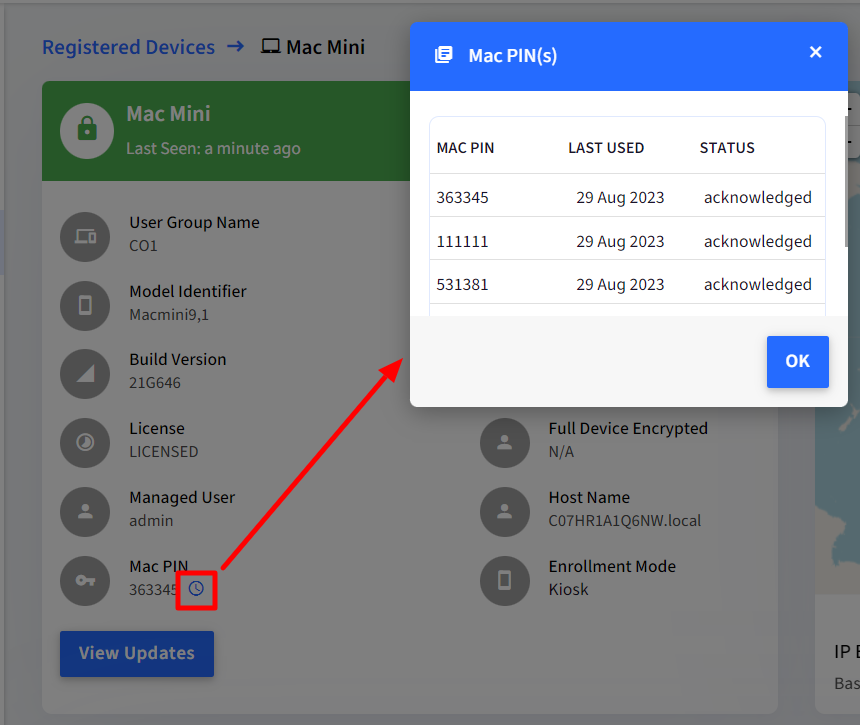Viewport: 860px width, 725px height.
Task: Click the Full Device Encrypted icon
Action: [505, 443]
